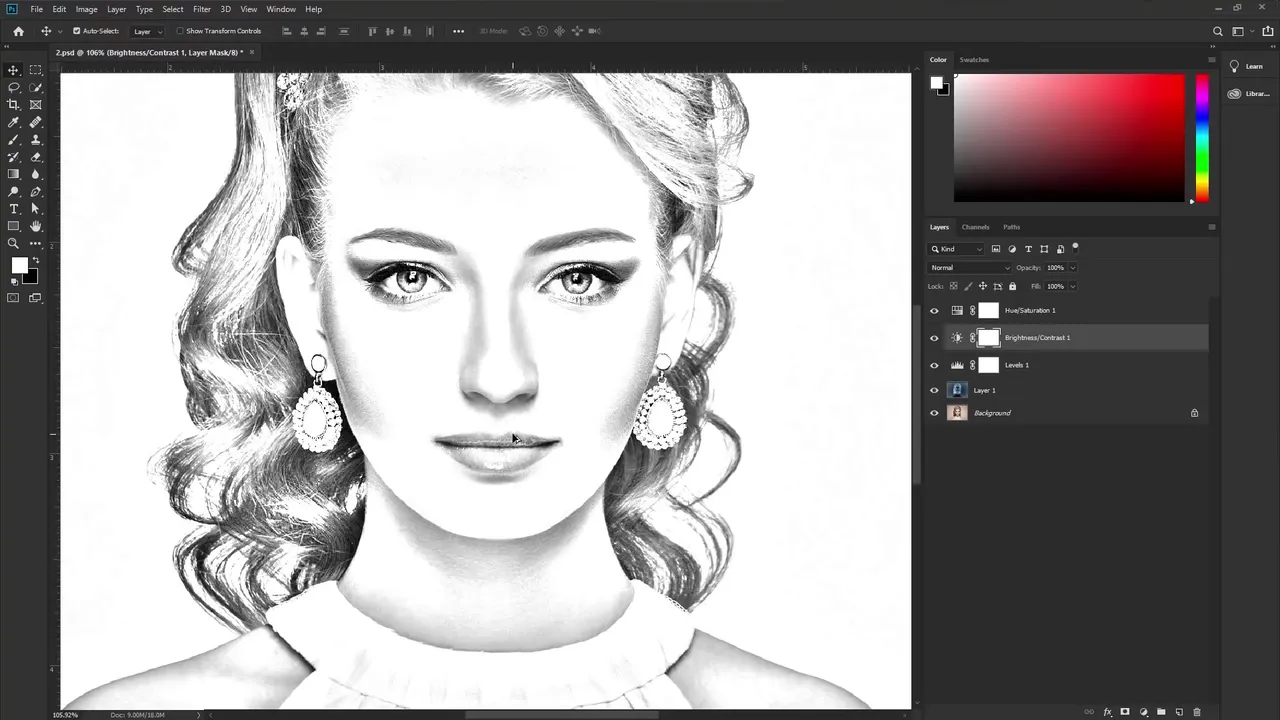Select the Zoom tool
Image resolution: width=1280 pixels, height=720 pixels.
pos(14,243)
